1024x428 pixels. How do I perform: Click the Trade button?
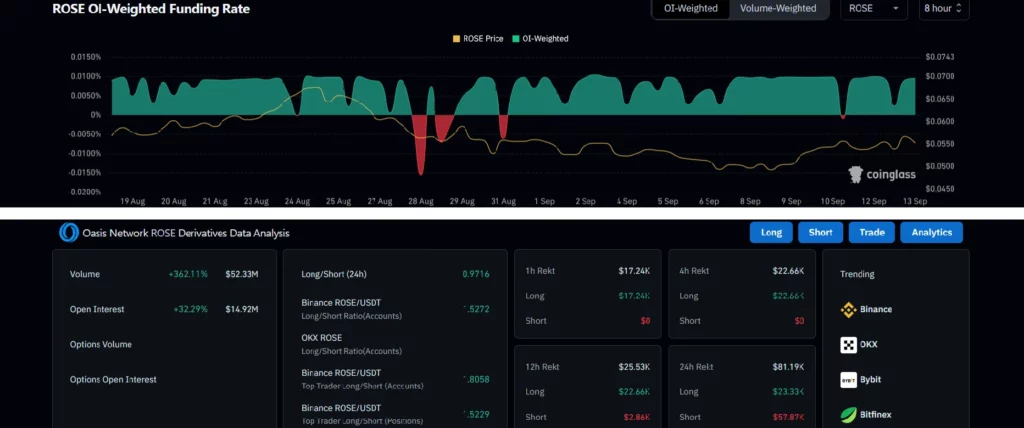872,232
